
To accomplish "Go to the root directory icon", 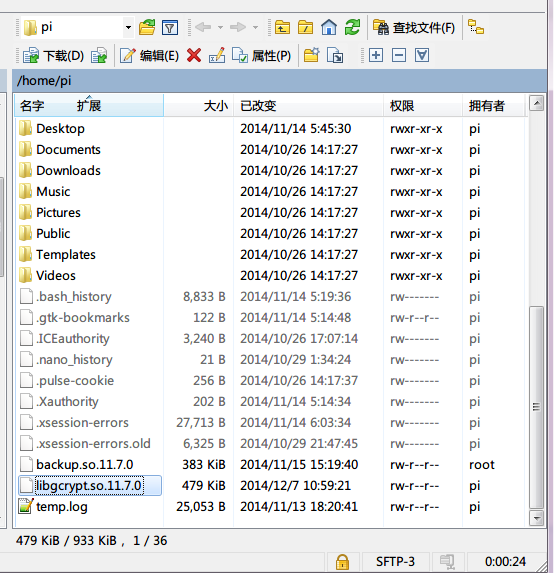I will point(306,27).
